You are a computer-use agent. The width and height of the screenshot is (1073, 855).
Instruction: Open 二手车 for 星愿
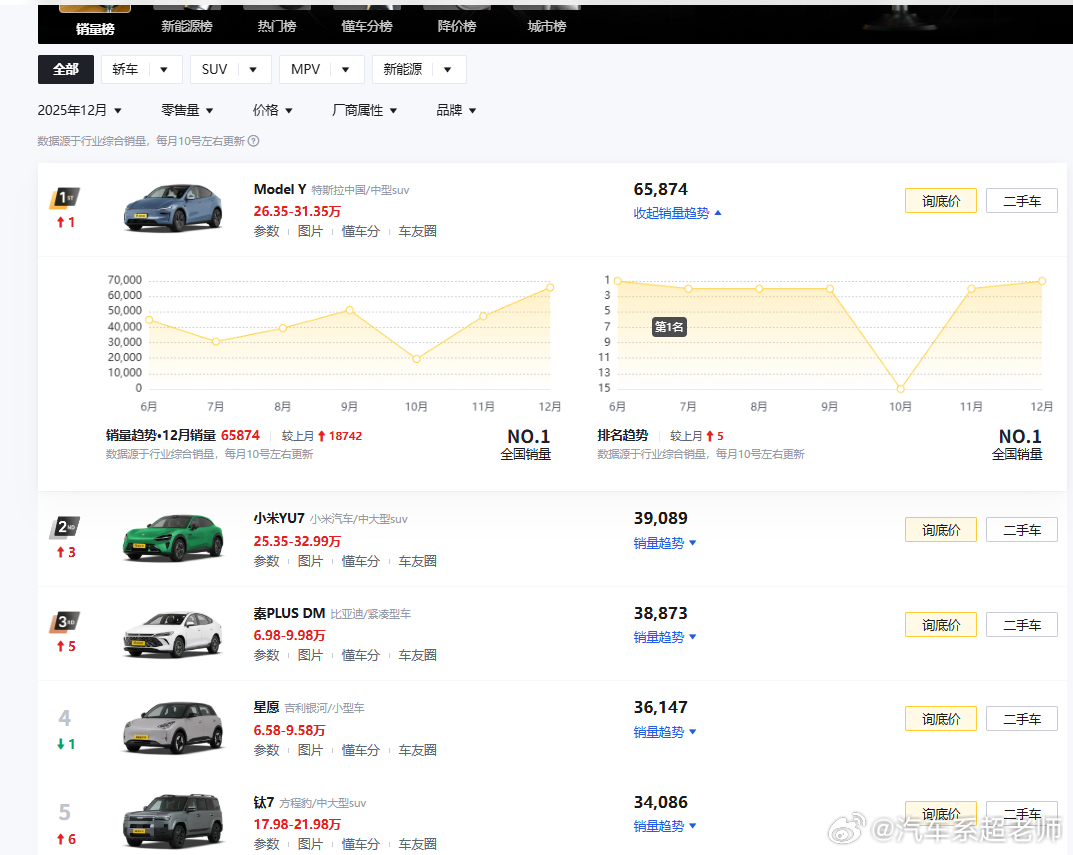pyautogui.click(x=1021, y=718)
